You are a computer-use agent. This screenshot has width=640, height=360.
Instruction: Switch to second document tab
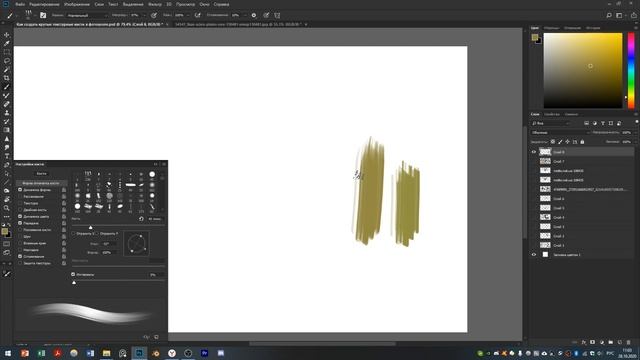(238, 24)
